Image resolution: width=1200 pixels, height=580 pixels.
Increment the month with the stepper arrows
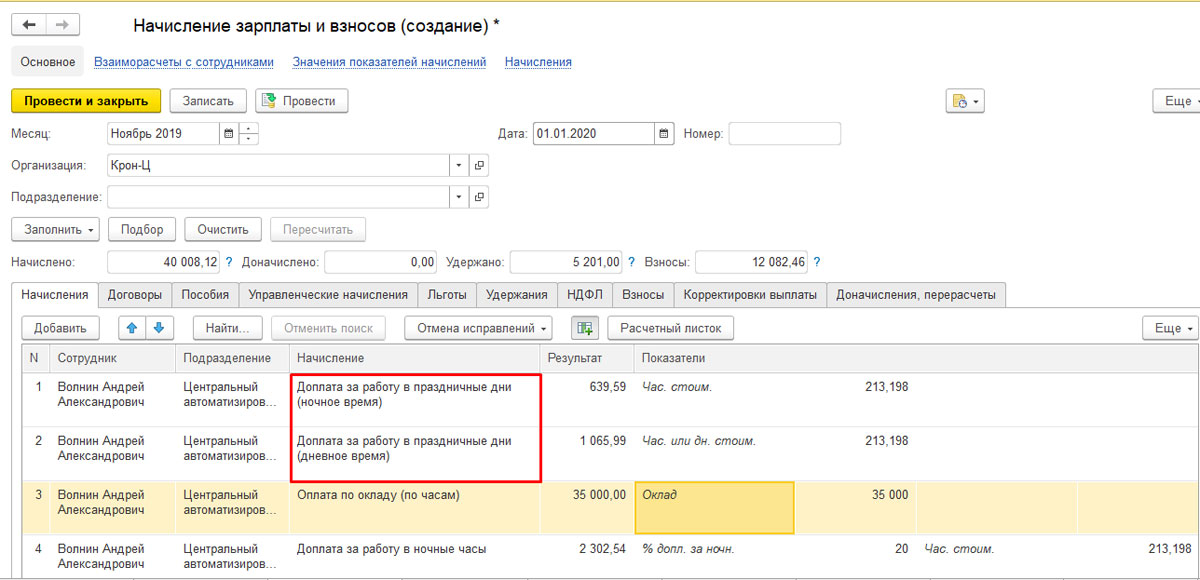point(249,128)
